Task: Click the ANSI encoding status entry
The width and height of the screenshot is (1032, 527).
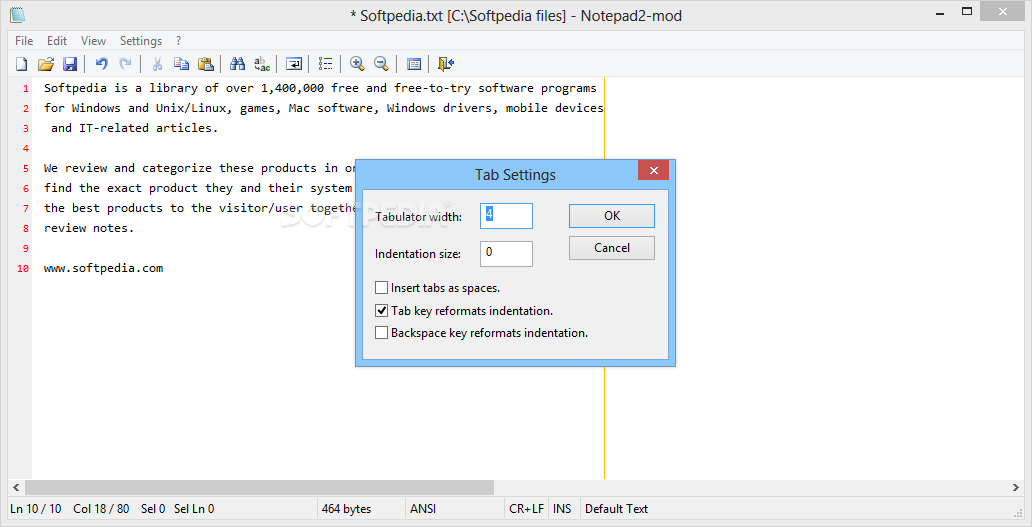Action: (x=423, y=509)
